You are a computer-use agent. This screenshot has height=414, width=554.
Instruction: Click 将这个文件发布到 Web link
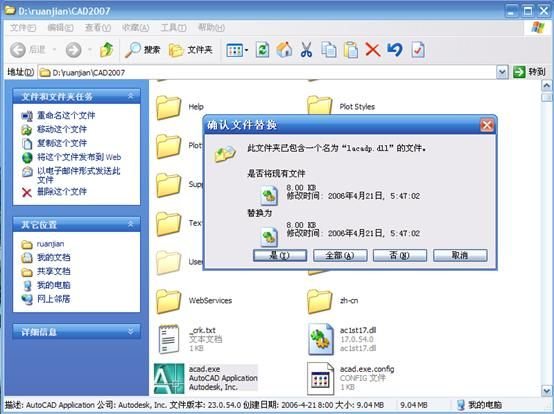point(79,157)
